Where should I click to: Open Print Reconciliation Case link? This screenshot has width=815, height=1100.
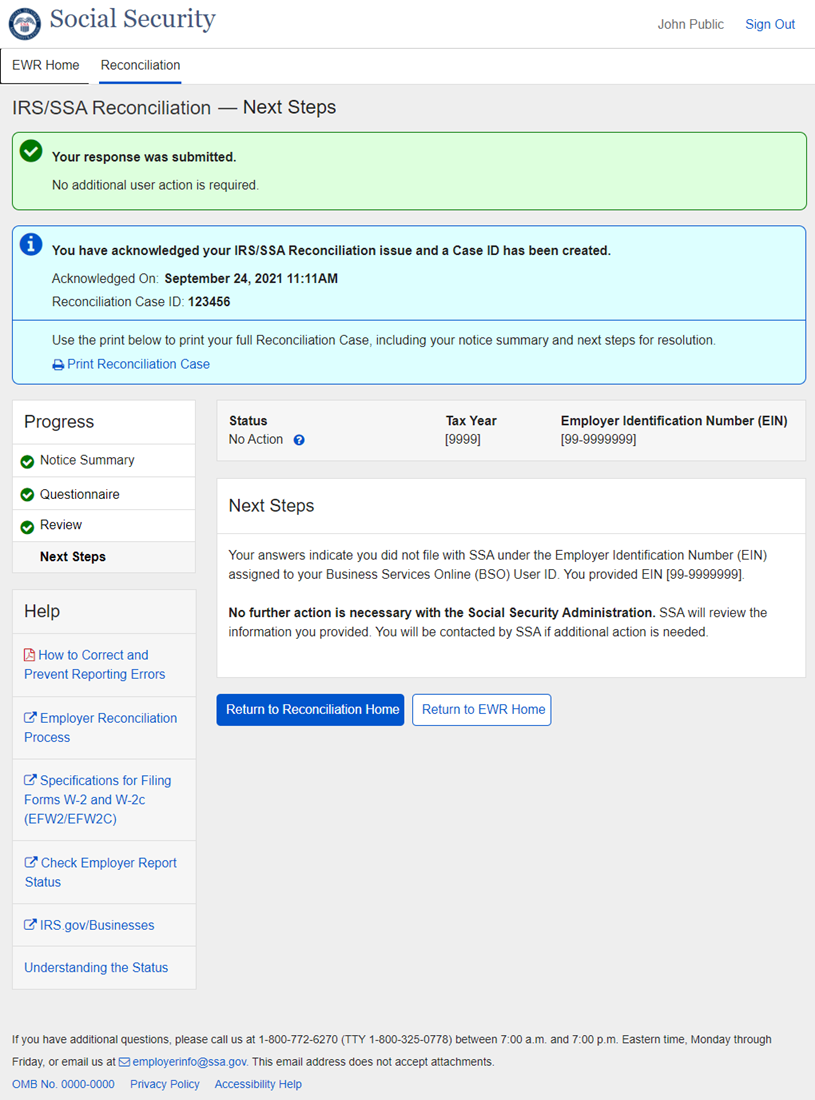coord(138,364)
